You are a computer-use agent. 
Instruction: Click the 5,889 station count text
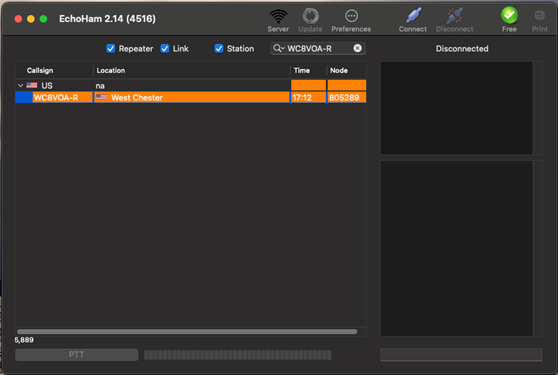pos(24,340)
